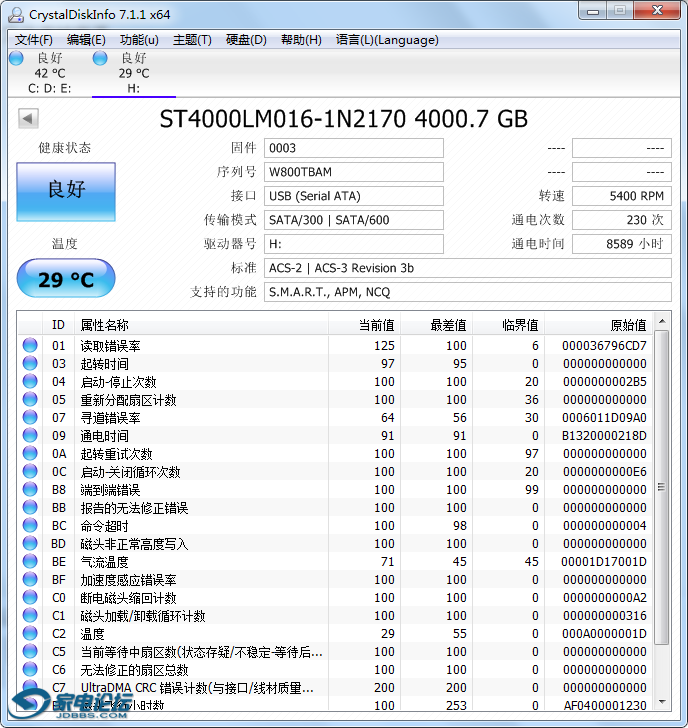Click the status orb for attribute BE 气流温度
This screenshot has height=728, width=688.
coord(30,561)
